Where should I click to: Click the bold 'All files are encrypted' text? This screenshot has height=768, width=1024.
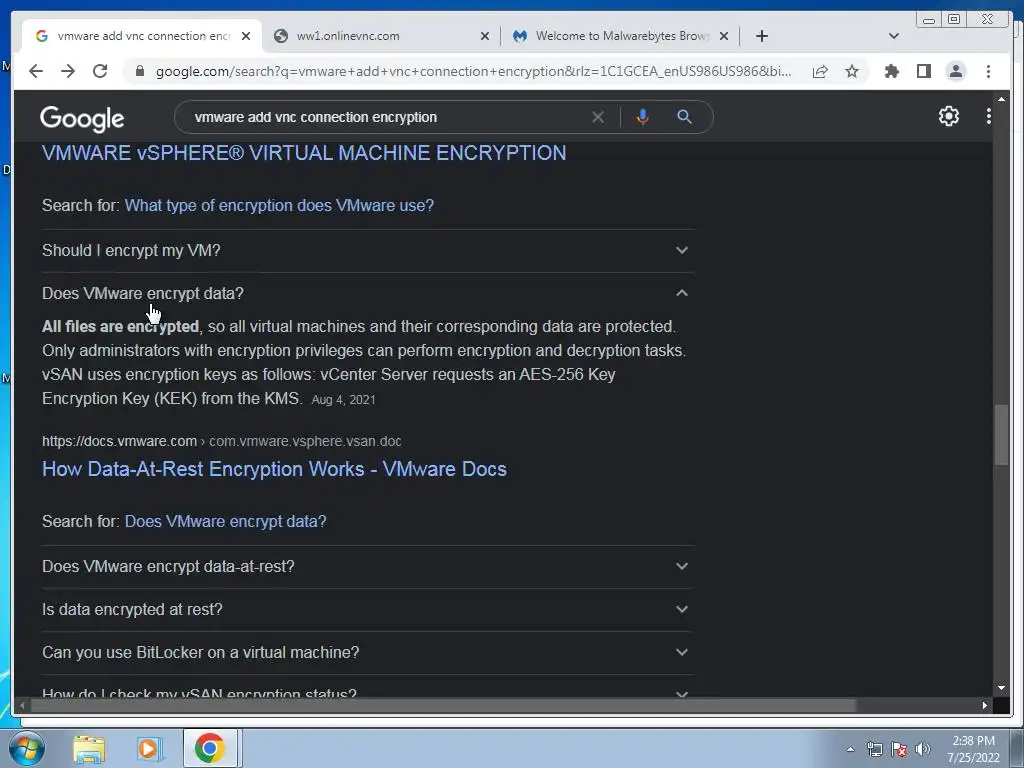121,327
